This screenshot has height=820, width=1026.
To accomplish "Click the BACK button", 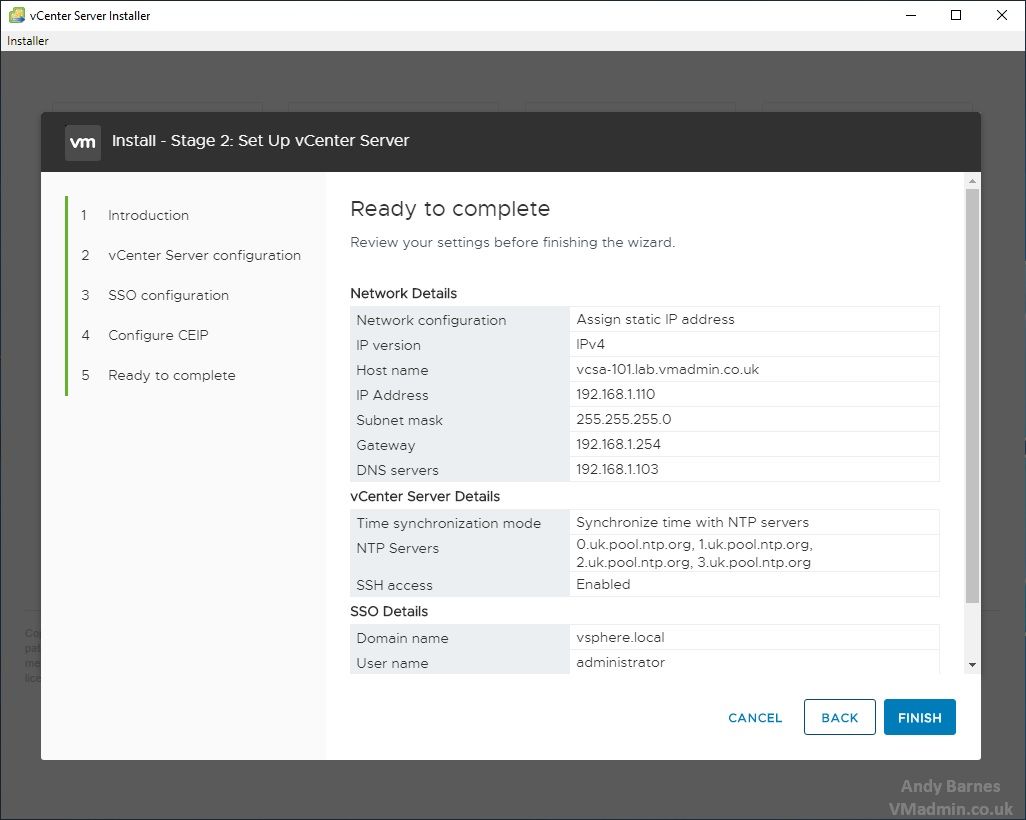I will coord(840,717).
